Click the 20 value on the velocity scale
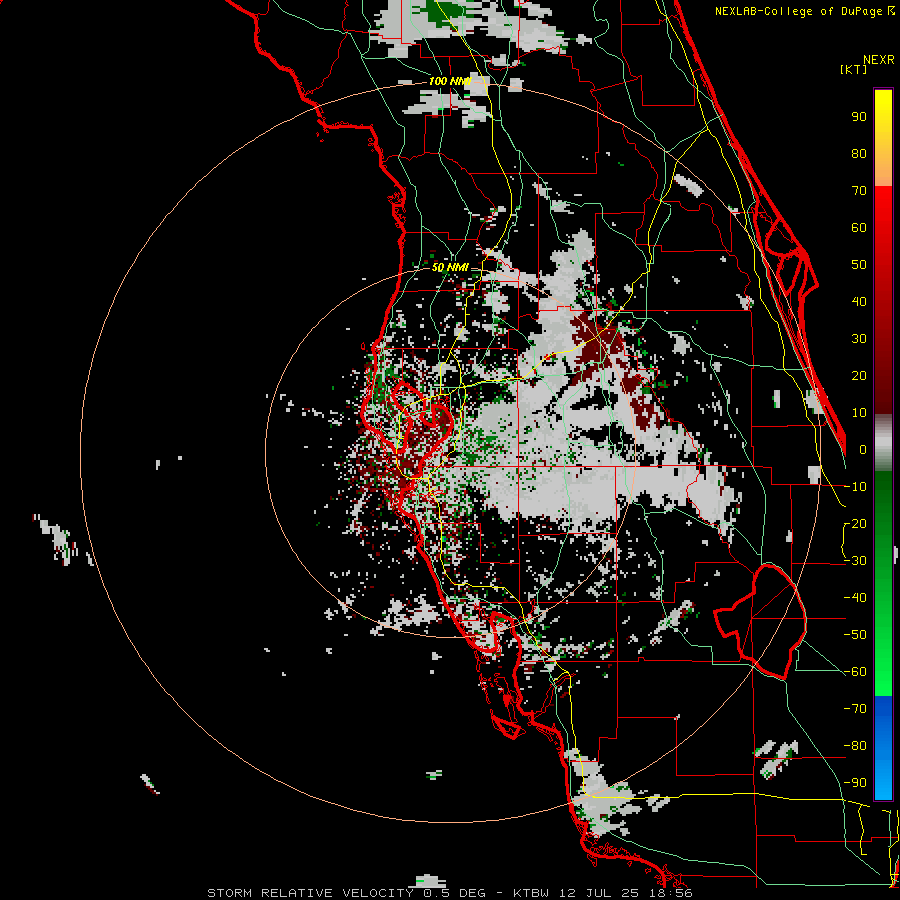The image size is (900, 900). pyautogui.click(x=859, y=375)
